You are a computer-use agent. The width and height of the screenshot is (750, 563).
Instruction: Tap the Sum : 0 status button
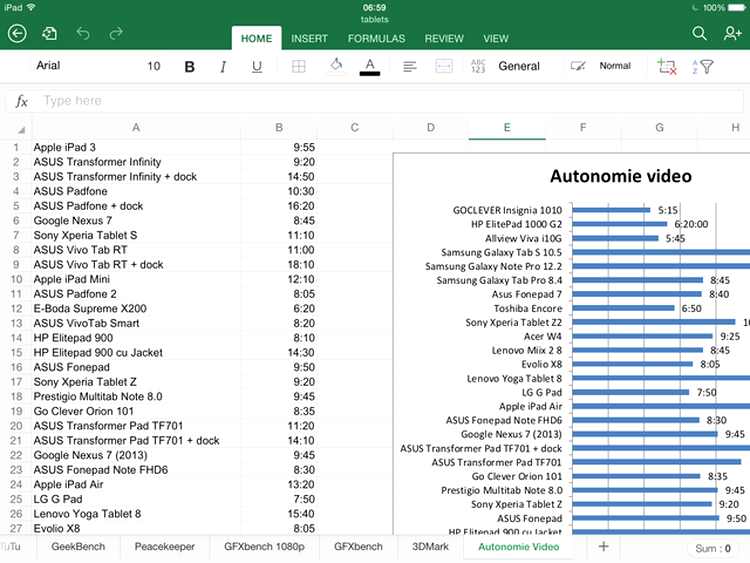point(713,549)
